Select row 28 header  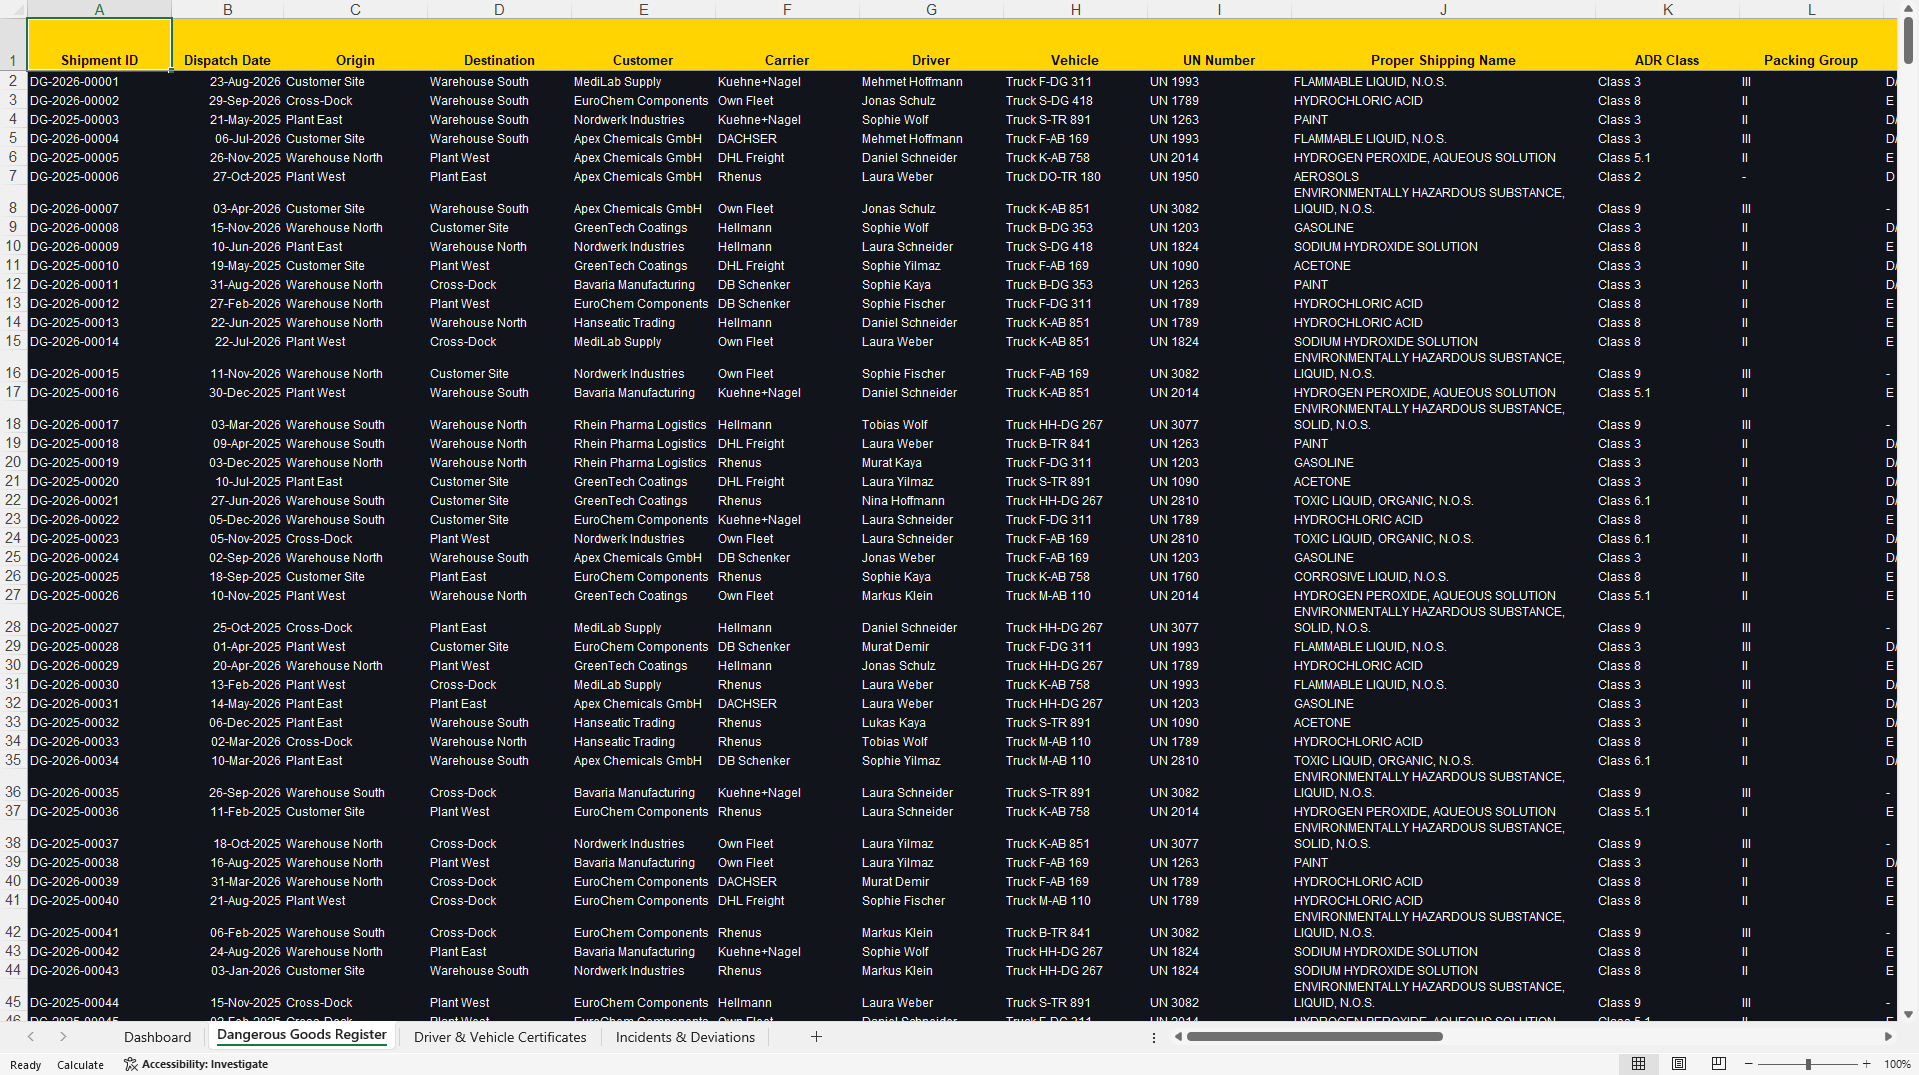click(13, 620)
